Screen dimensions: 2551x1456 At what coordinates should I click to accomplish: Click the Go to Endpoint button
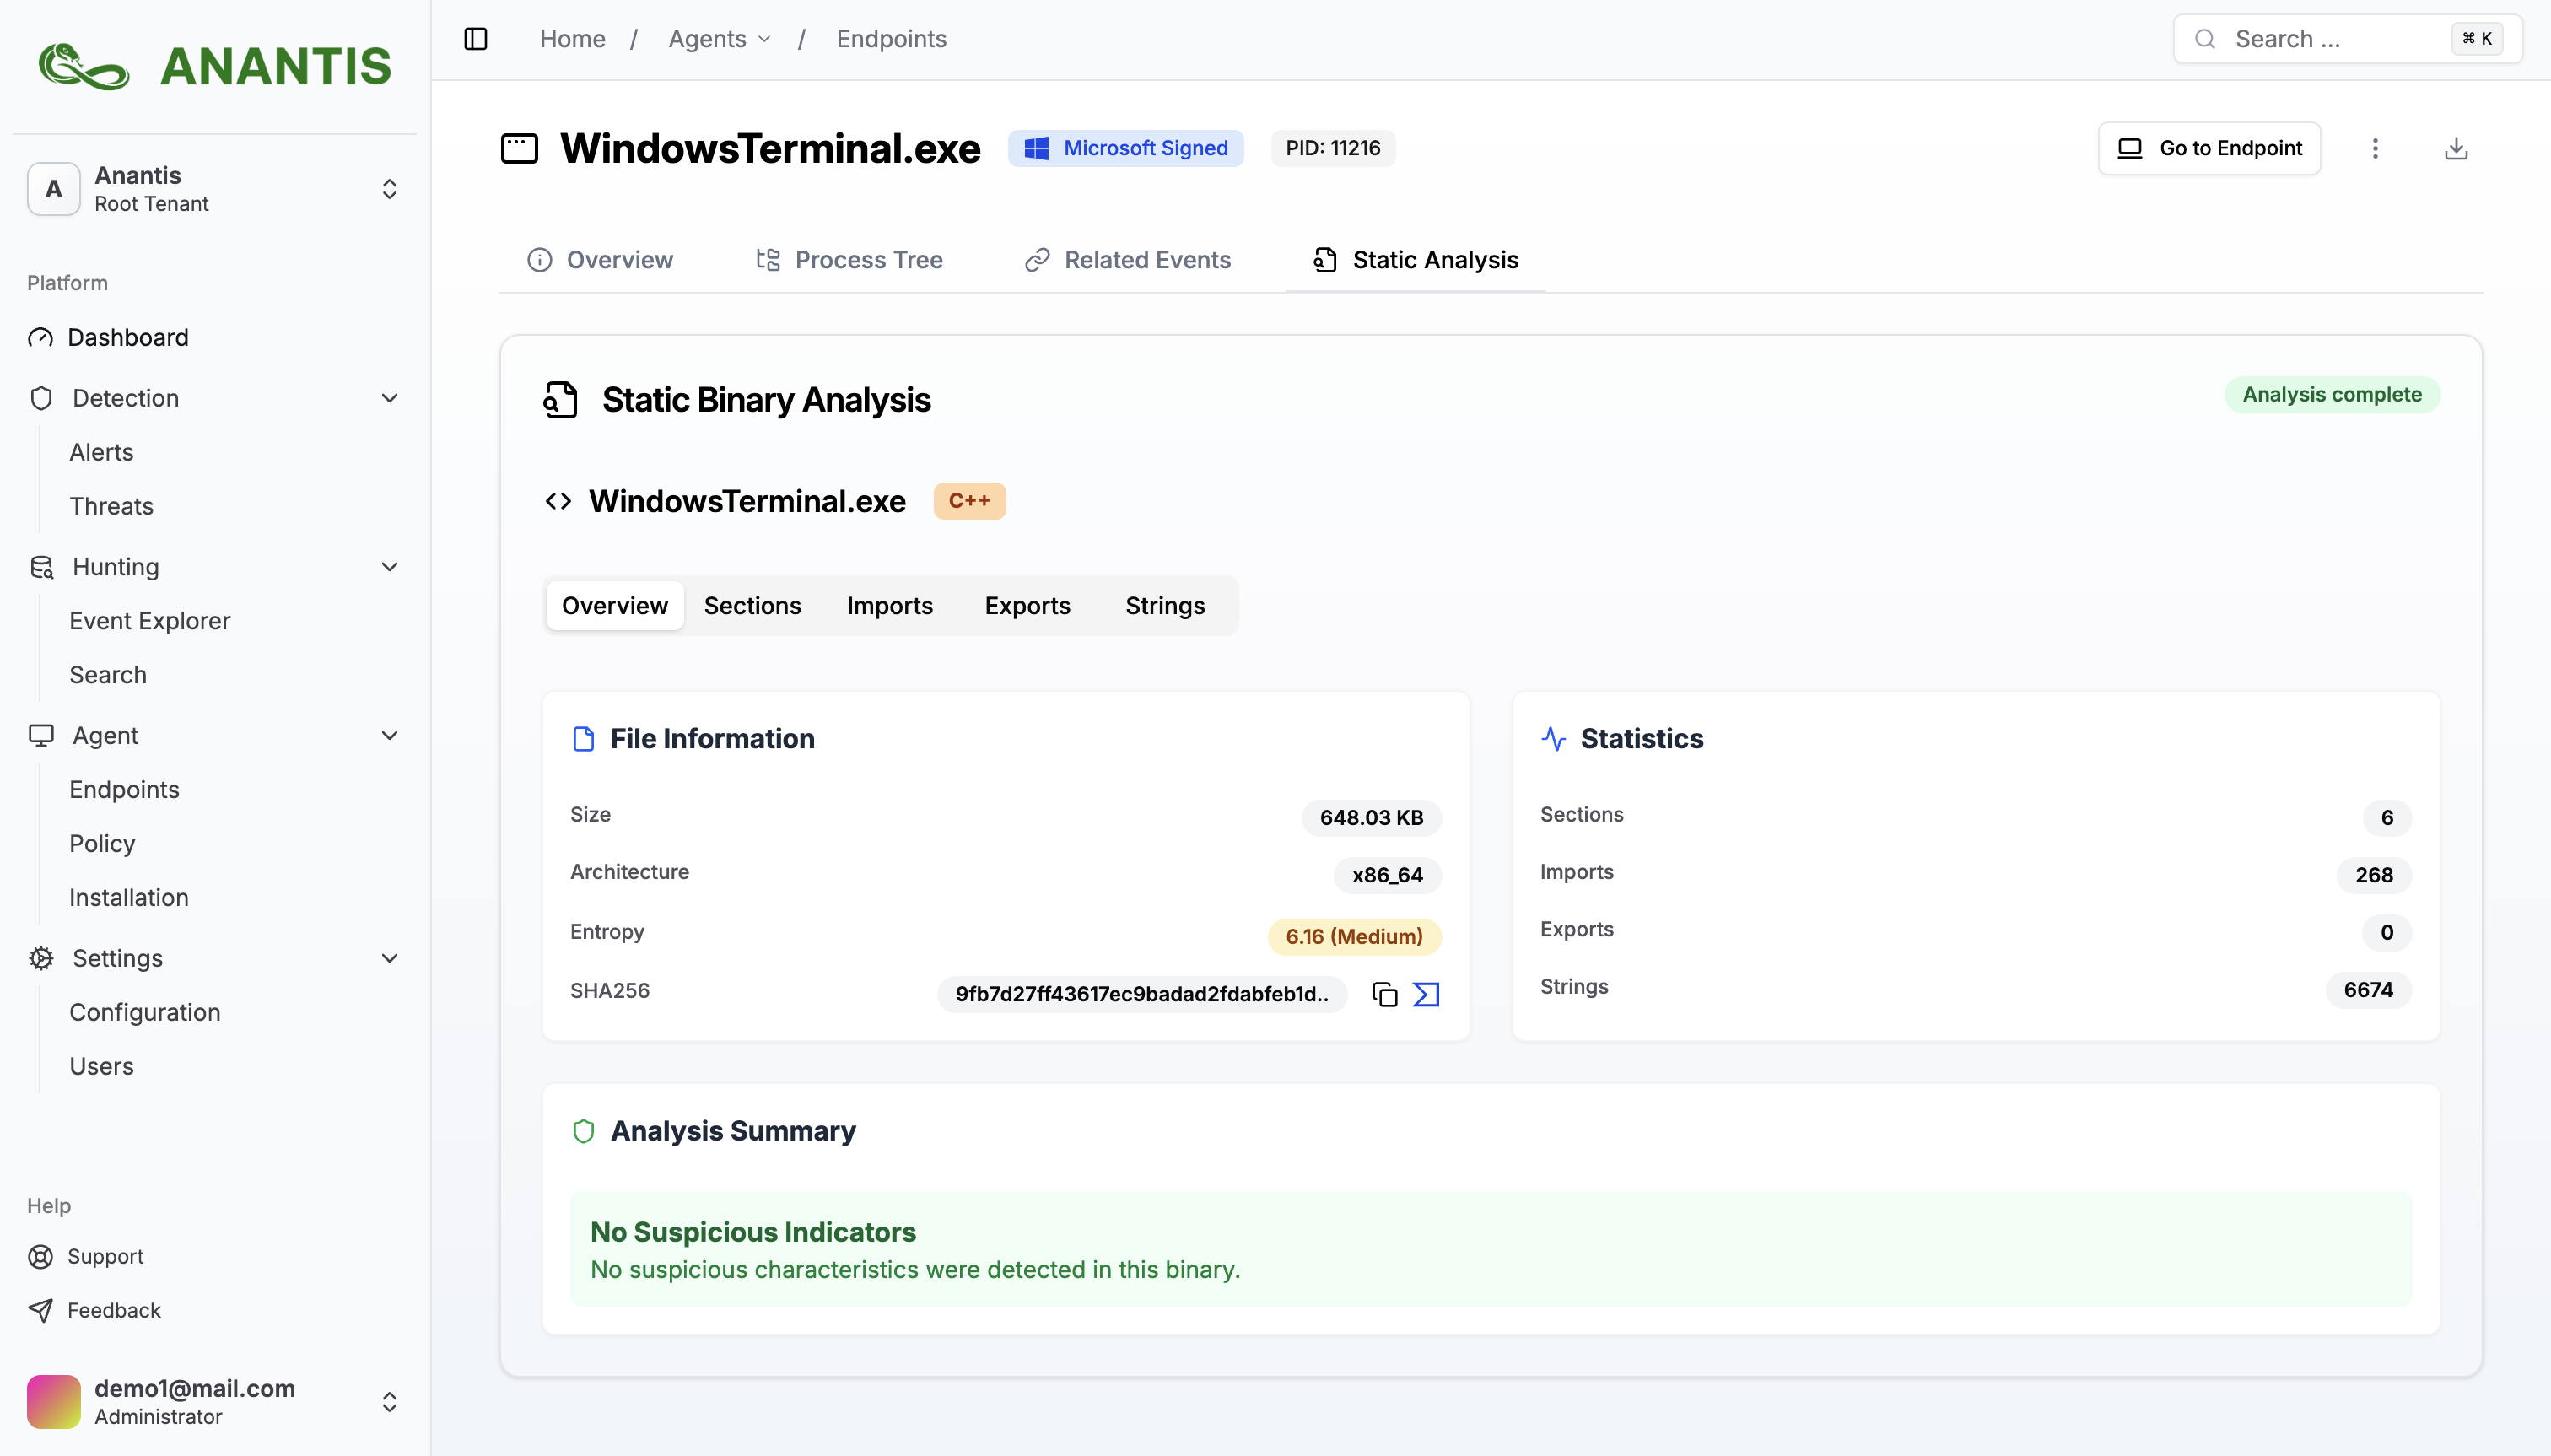tap(2209, 148)
